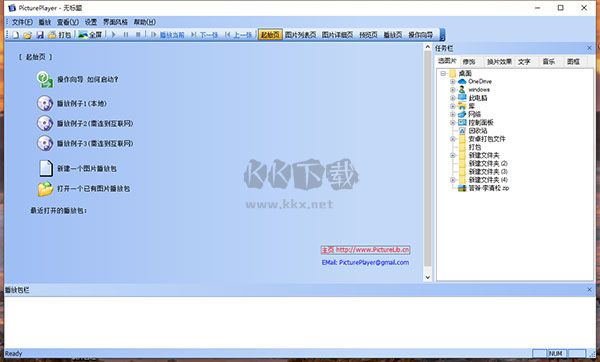Switch to 播放页 tab
The height and width of the screenshot is (362, 600).
pyautogui.click(x=393, y=34)
